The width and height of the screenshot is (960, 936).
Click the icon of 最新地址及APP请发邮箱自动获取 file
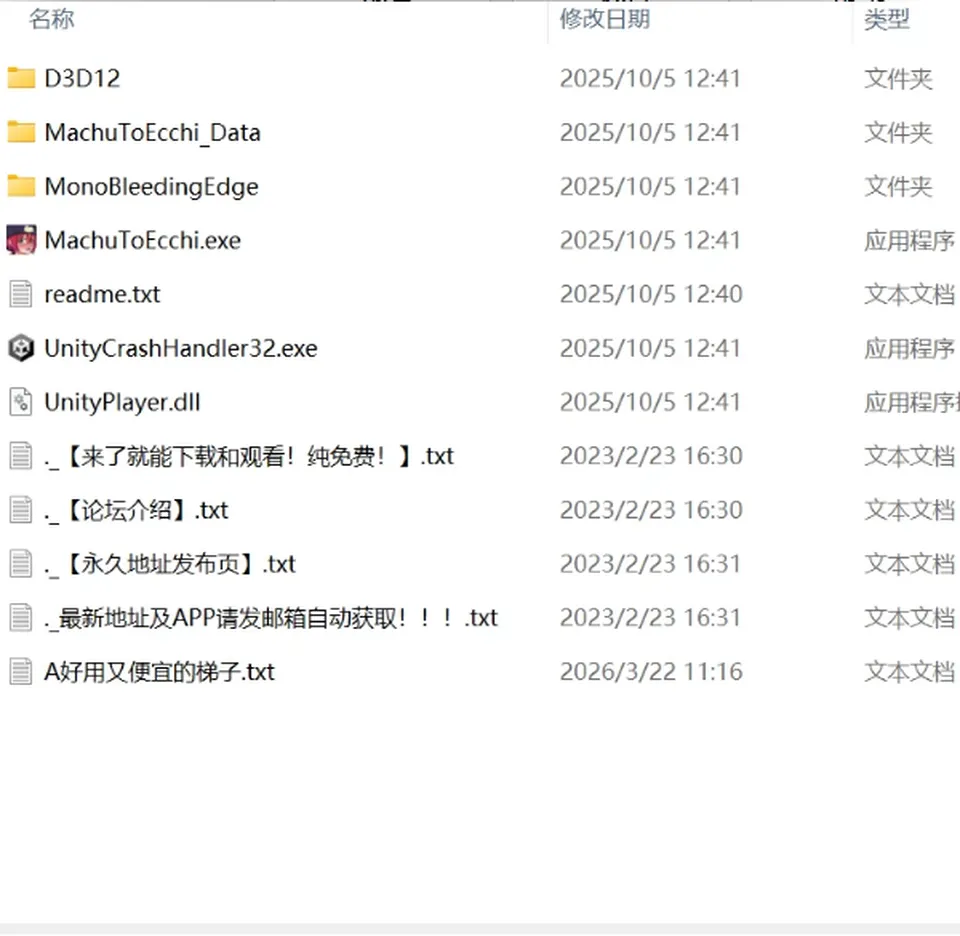21,618
